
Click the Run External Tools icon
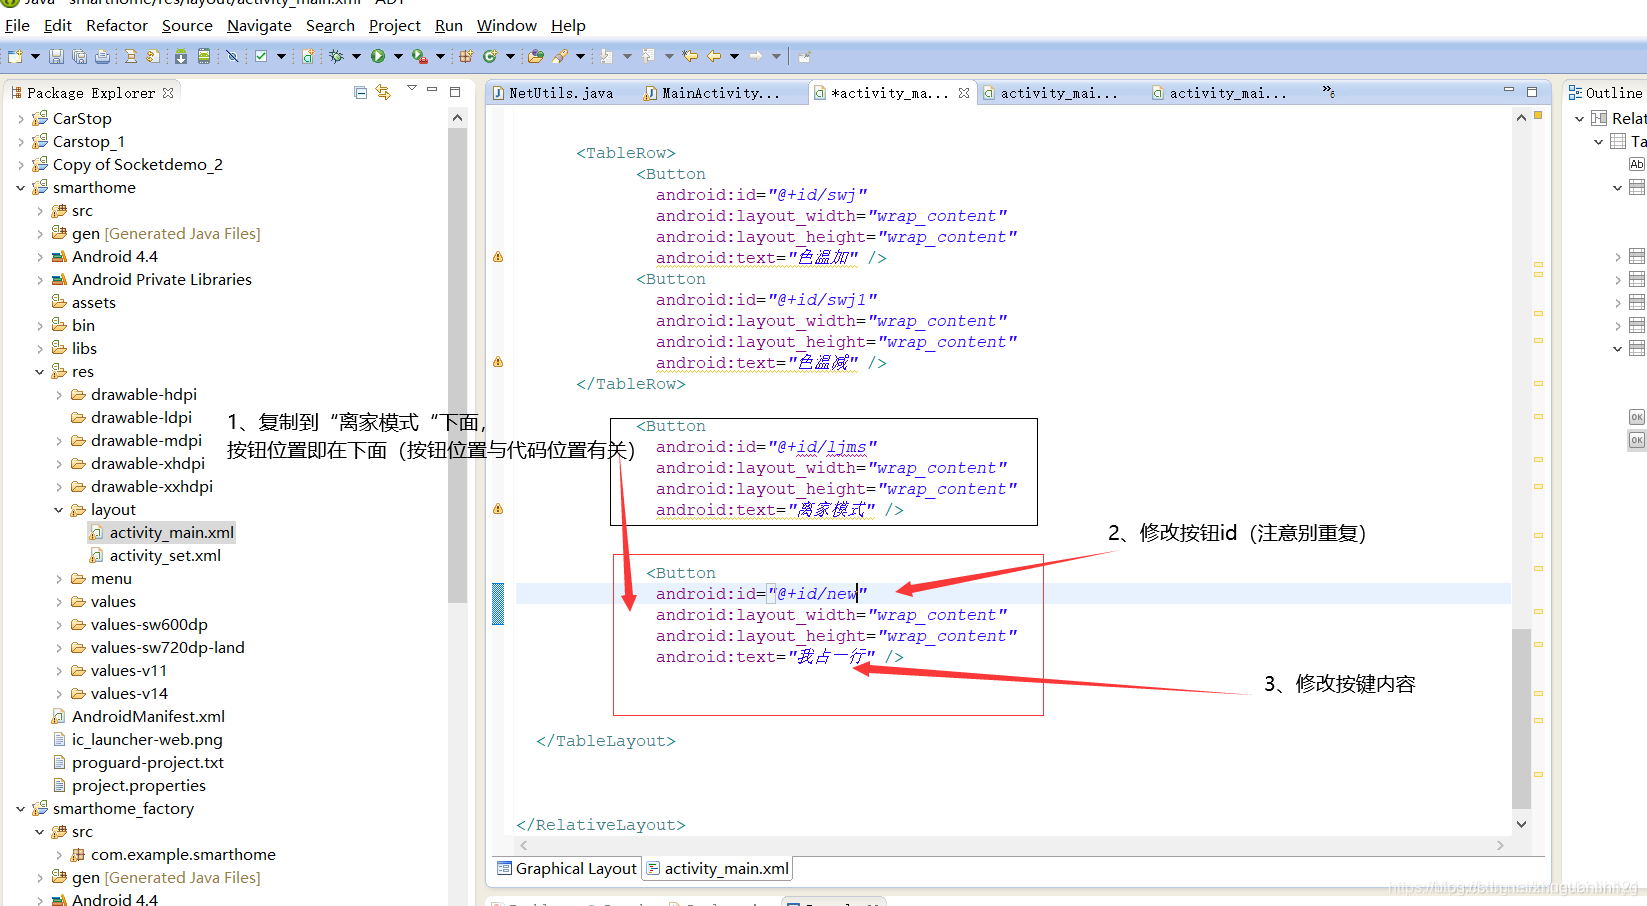click(x=420, y=56)
